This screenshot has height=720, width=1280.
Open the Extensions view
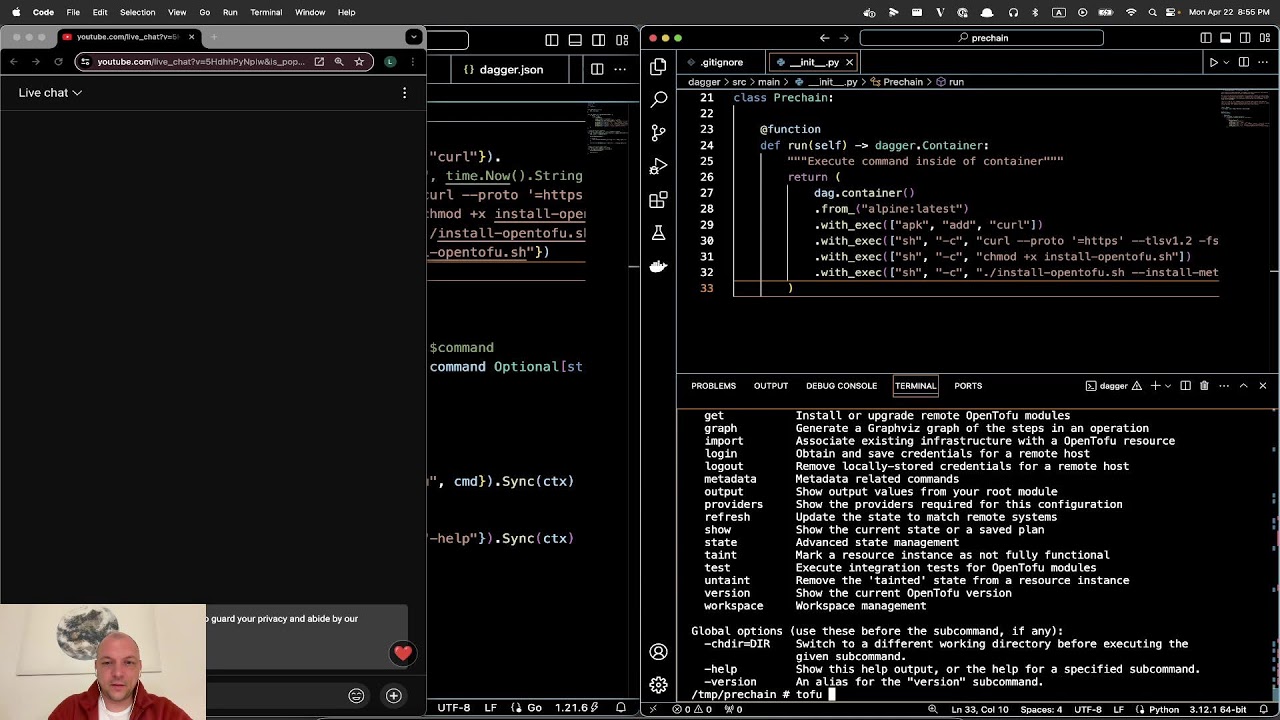pyautogui.click(x=658, y=200)
